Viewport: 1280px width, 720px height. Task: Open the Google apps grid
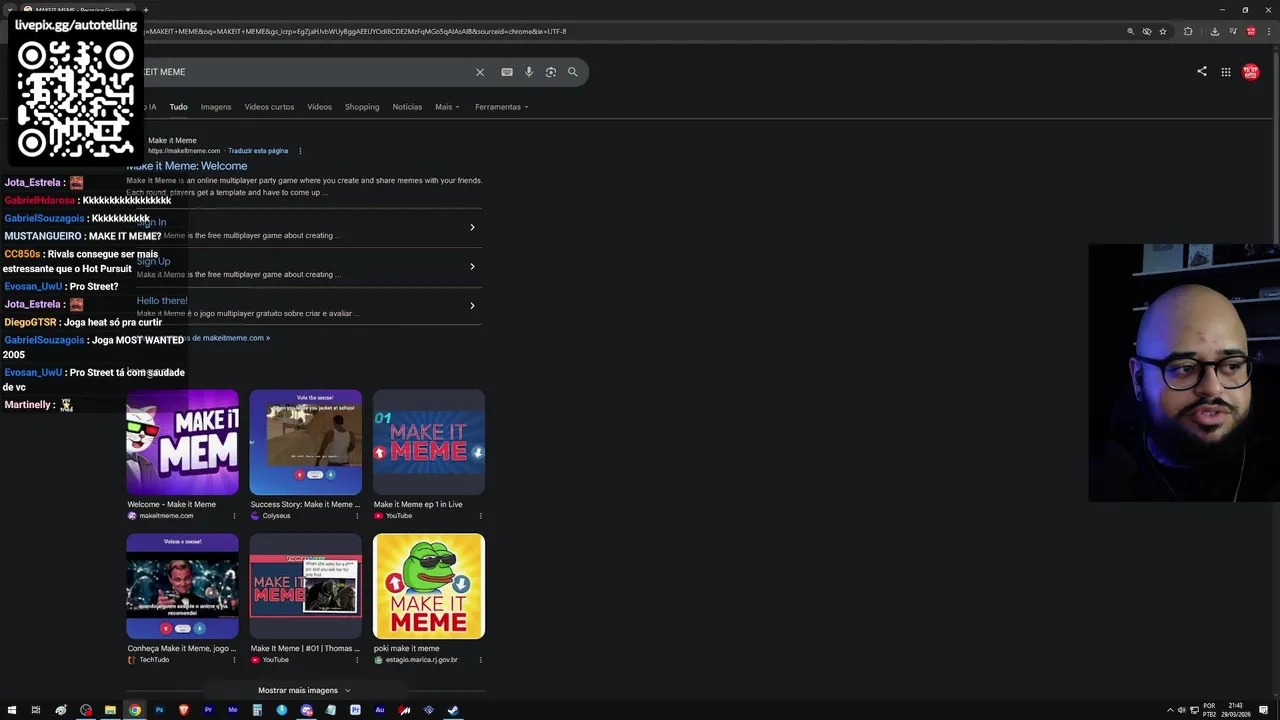tap(1226, 72)
